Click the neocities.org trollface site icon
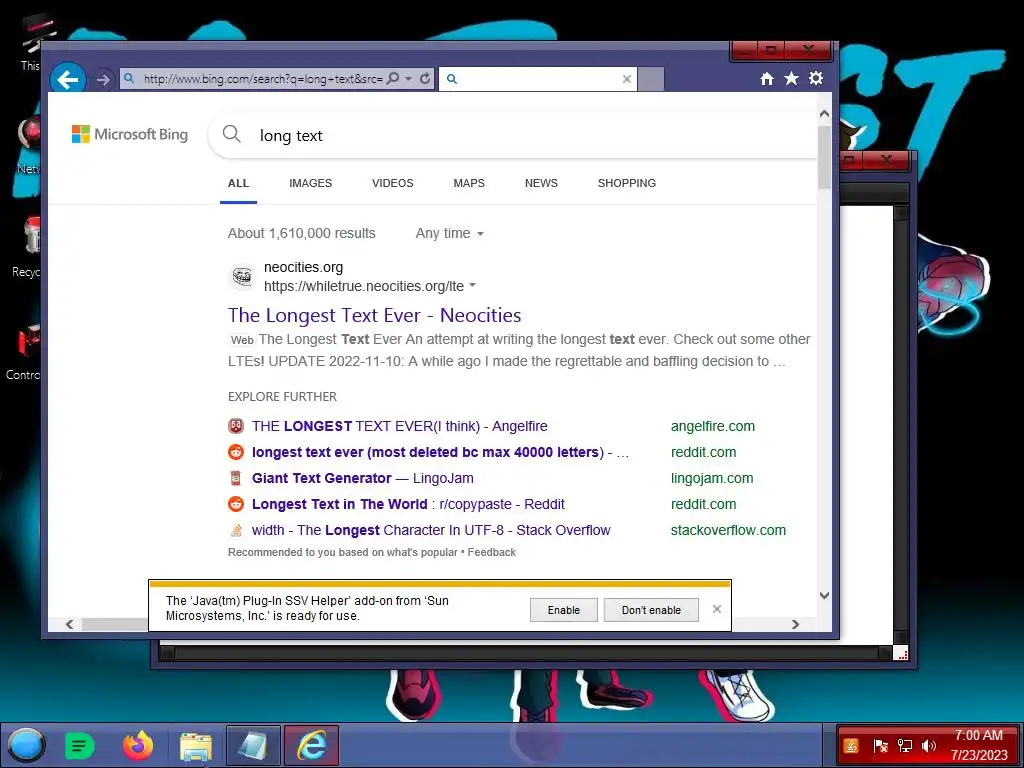This screenshot has height=768, width=1024. [x=242, y=276]
